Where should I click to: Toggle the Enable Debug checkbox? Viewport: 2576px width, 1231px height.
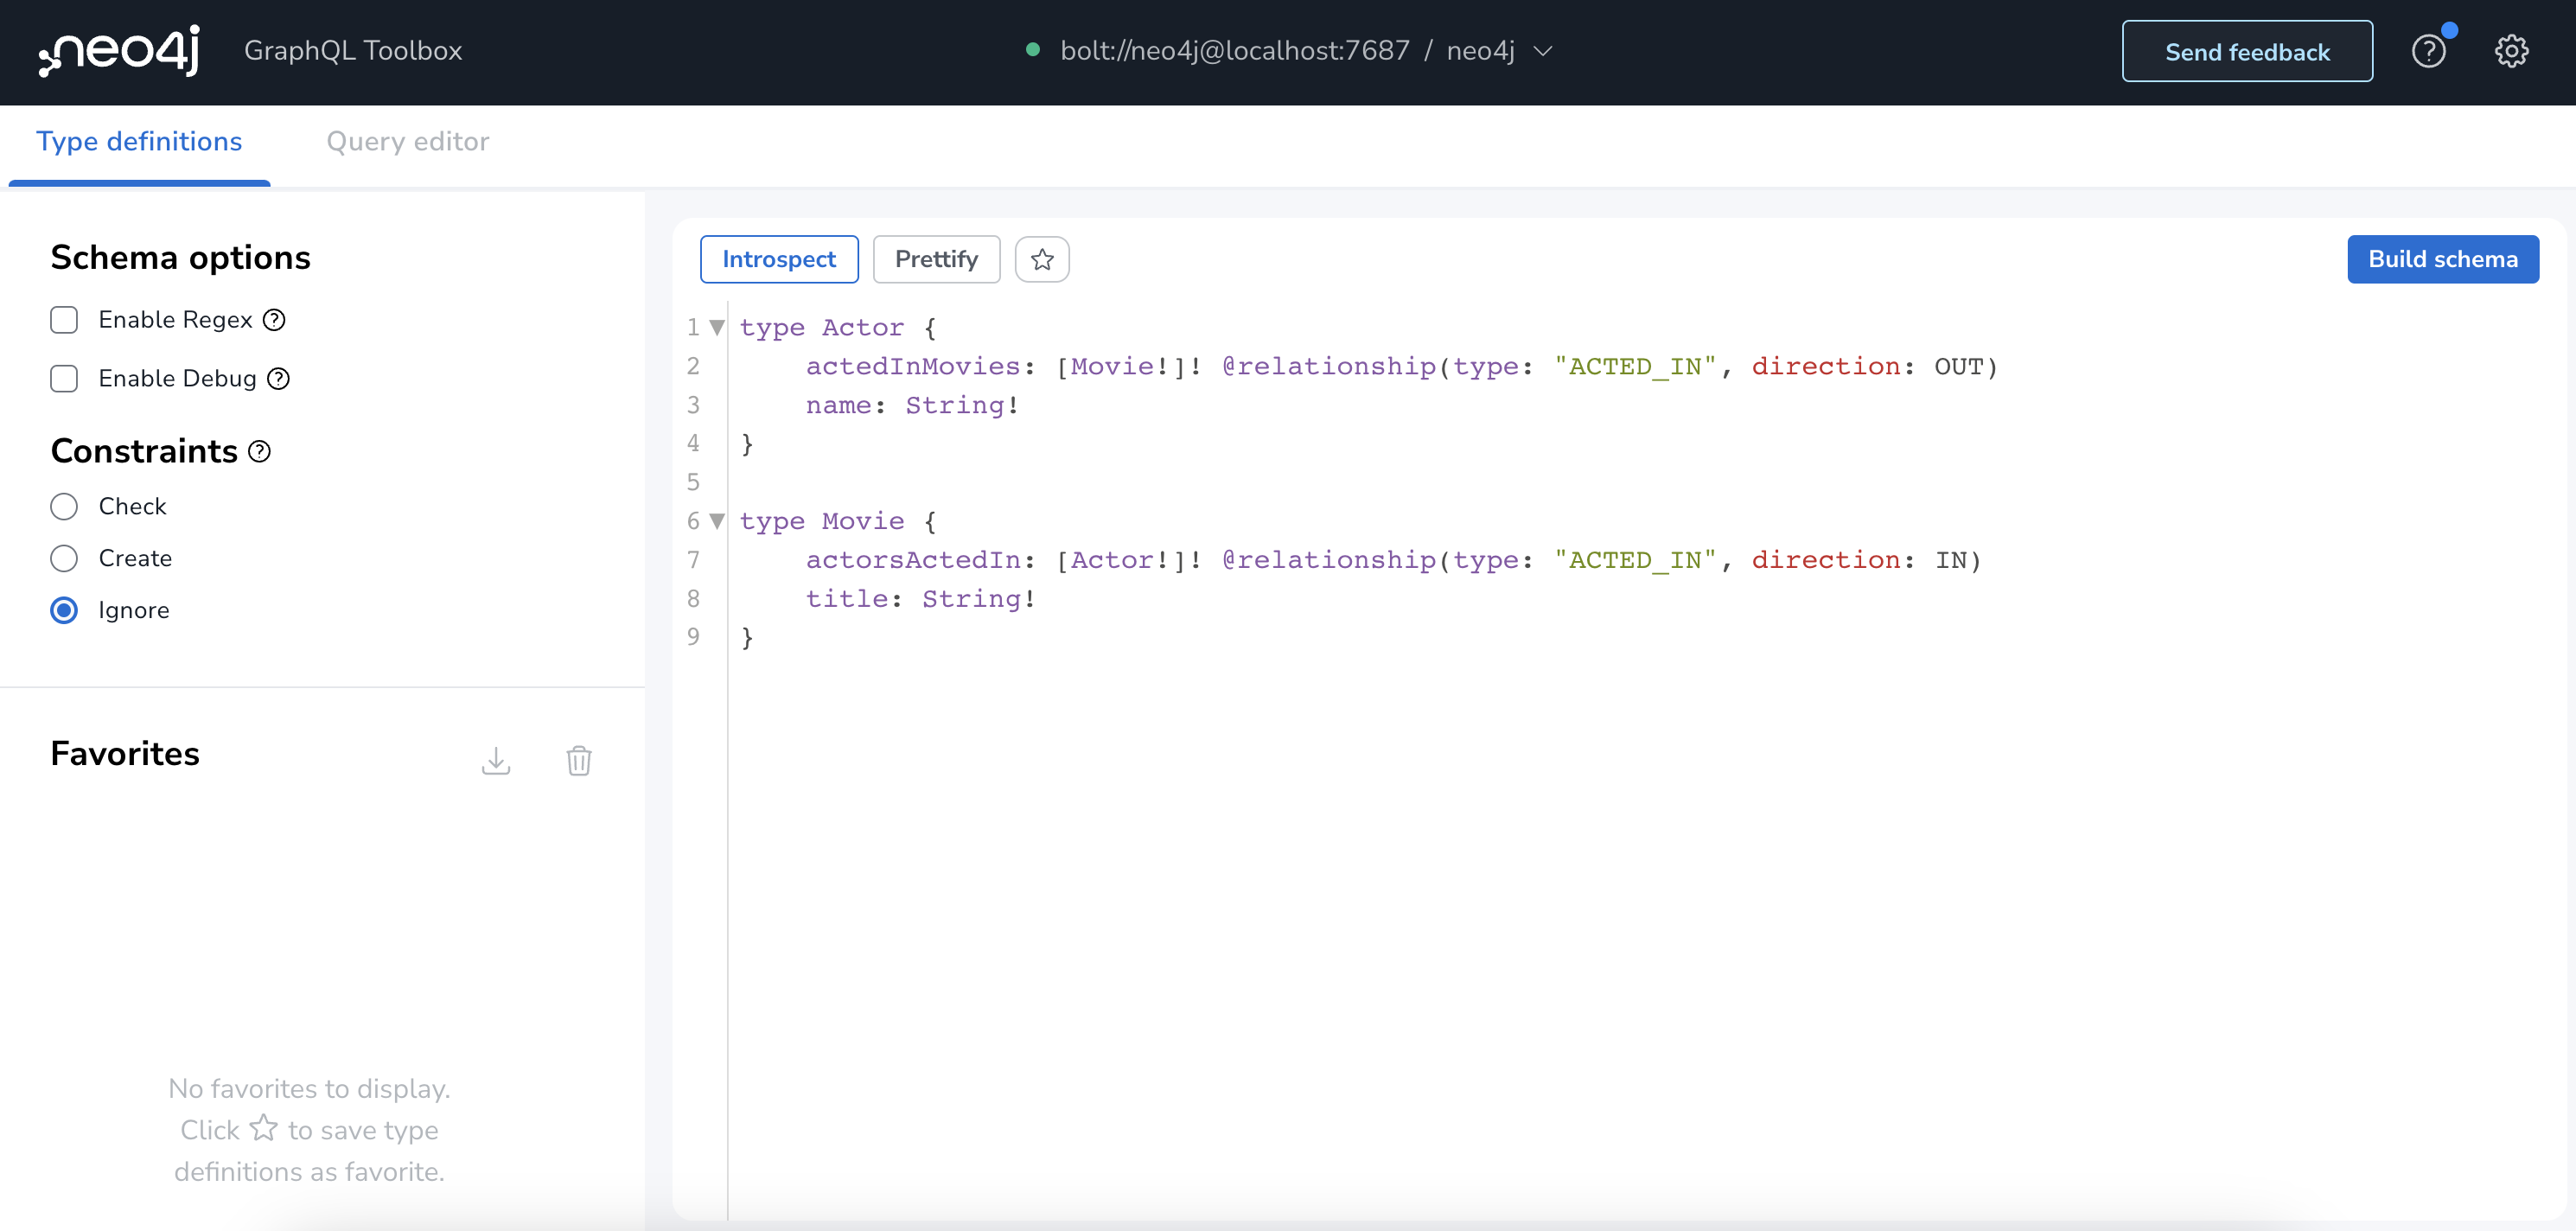point(64,378)
